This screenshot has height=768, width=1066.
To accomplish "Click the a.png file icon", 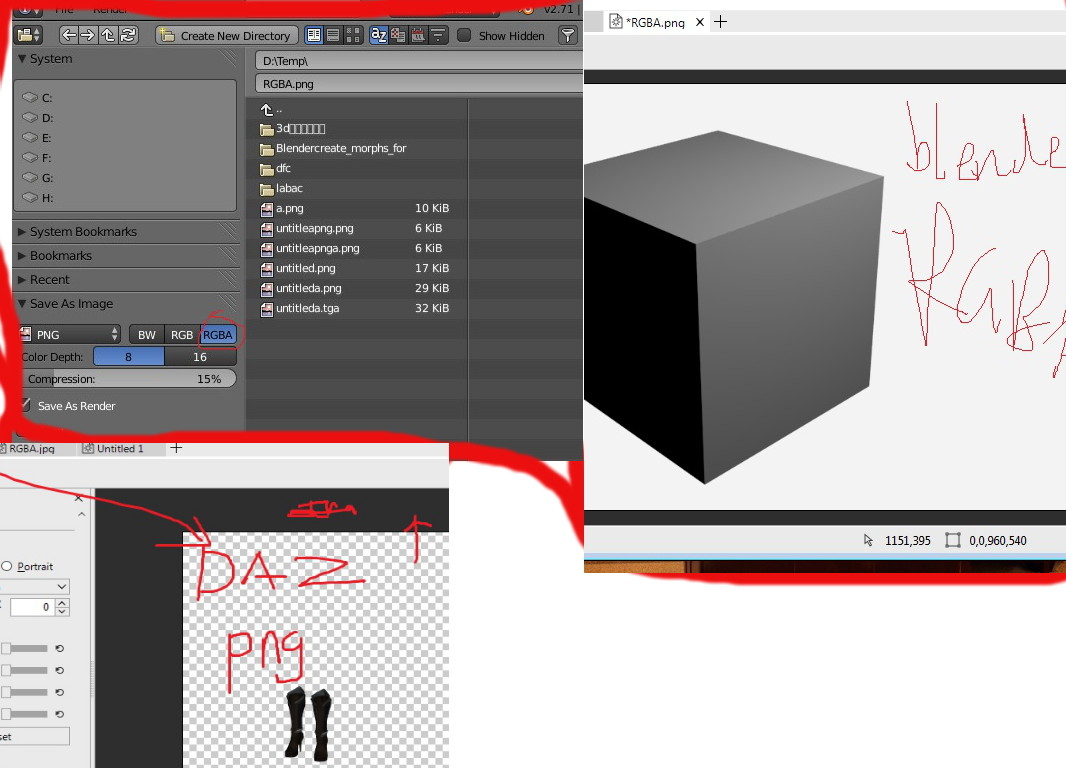I will pos(266,209).
